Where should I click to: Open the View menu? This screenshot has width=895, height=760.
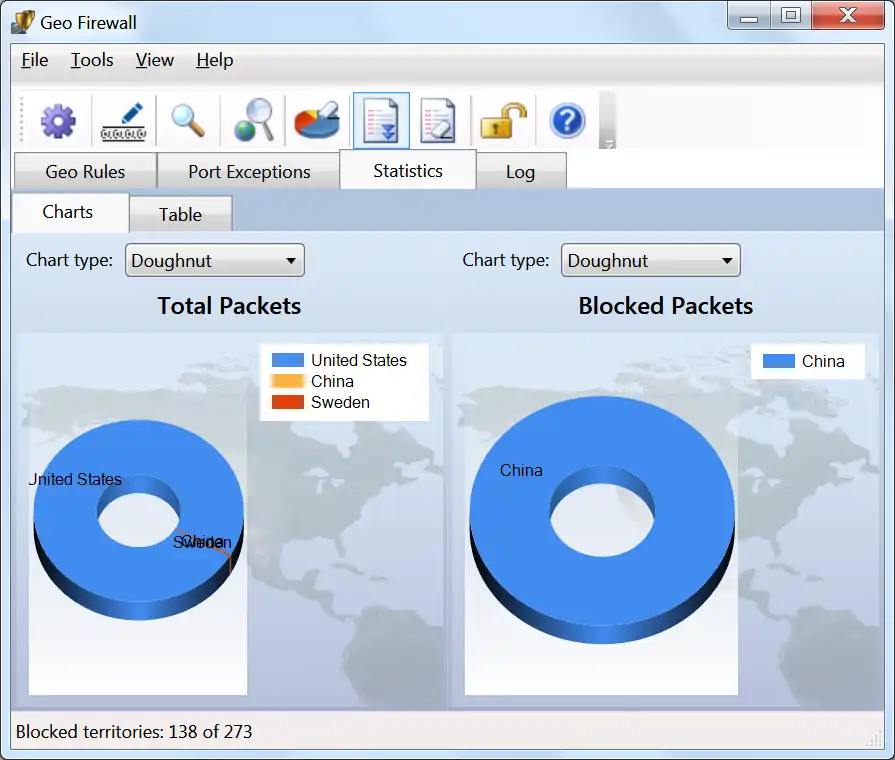point(155,60)
